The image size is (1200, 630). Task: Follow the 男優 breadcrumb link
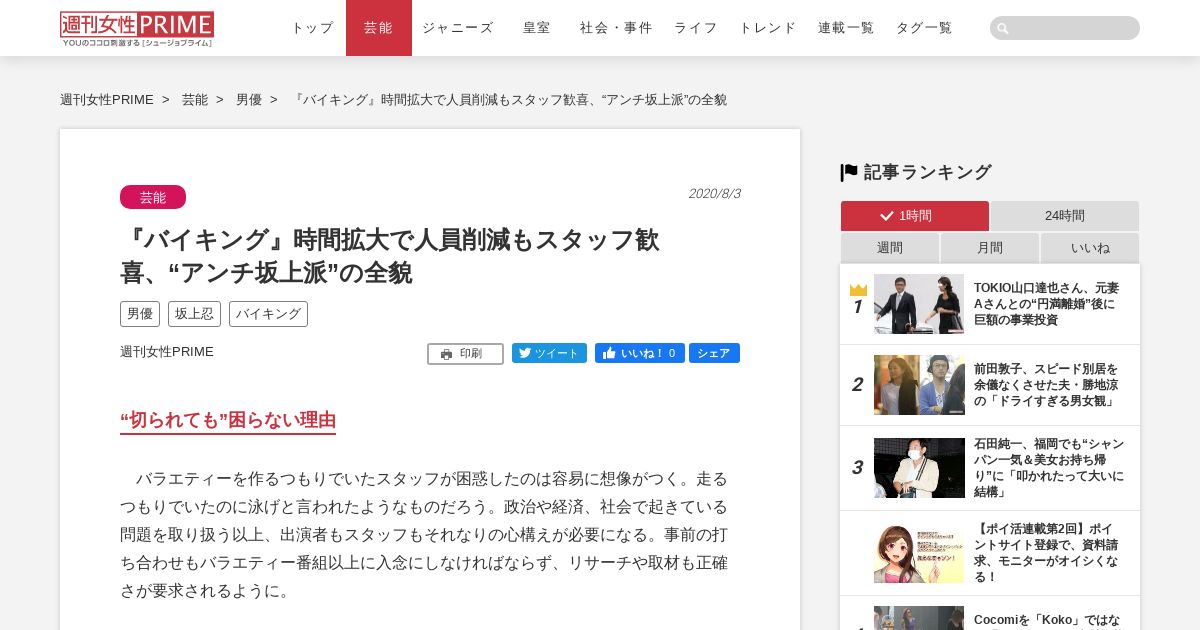point(249,100)
